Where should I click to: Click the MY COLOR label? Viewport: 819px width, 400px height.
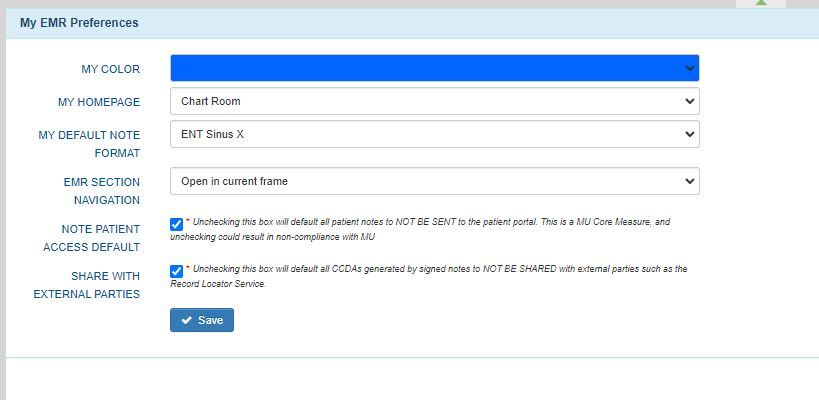click(110, 69)
